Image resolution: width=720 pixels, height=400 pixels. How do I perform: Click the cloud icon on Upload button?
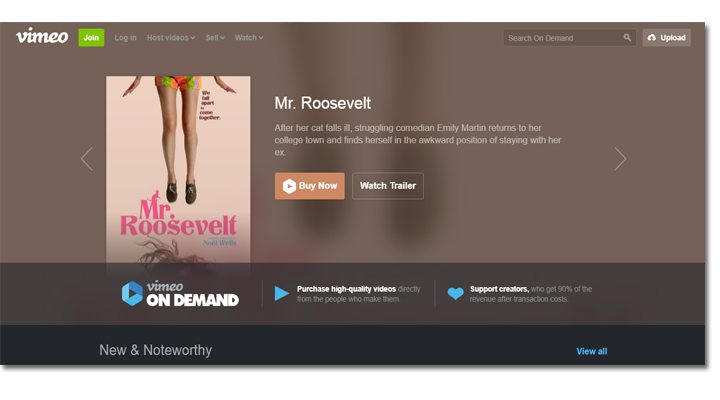652,38
